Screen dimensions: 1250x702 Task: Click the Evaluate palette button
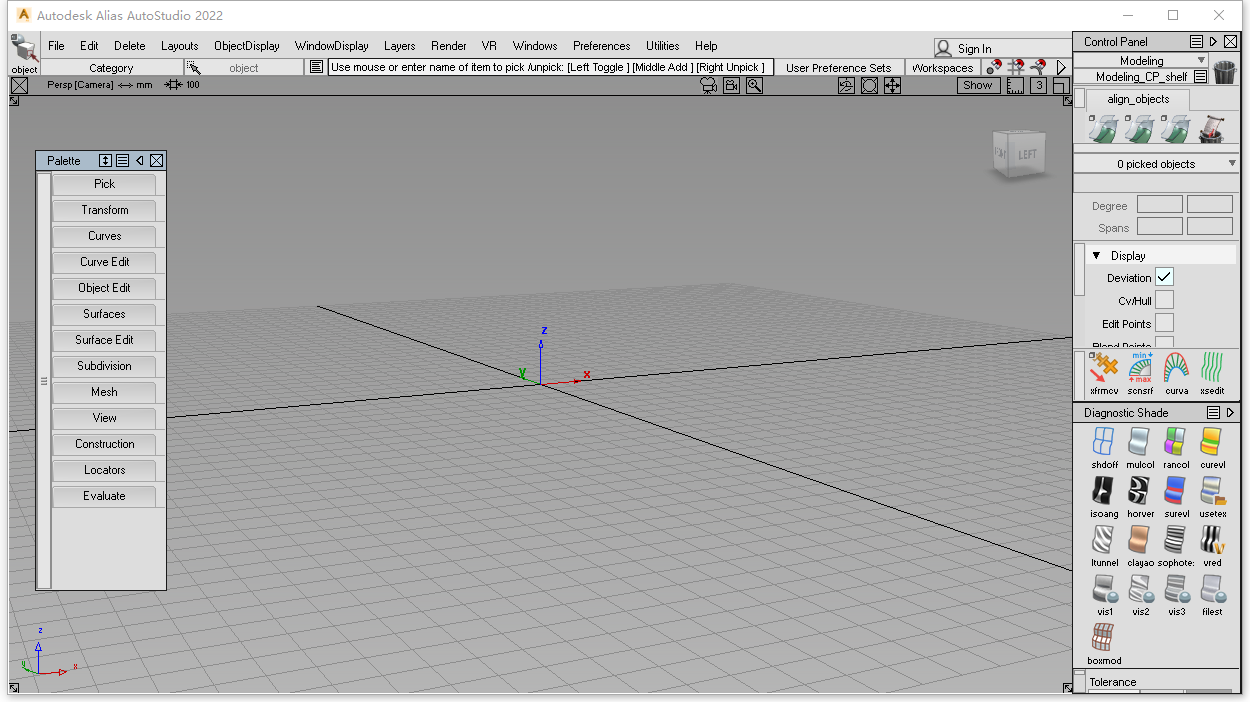pyautogui.click(x=104, y=496)
